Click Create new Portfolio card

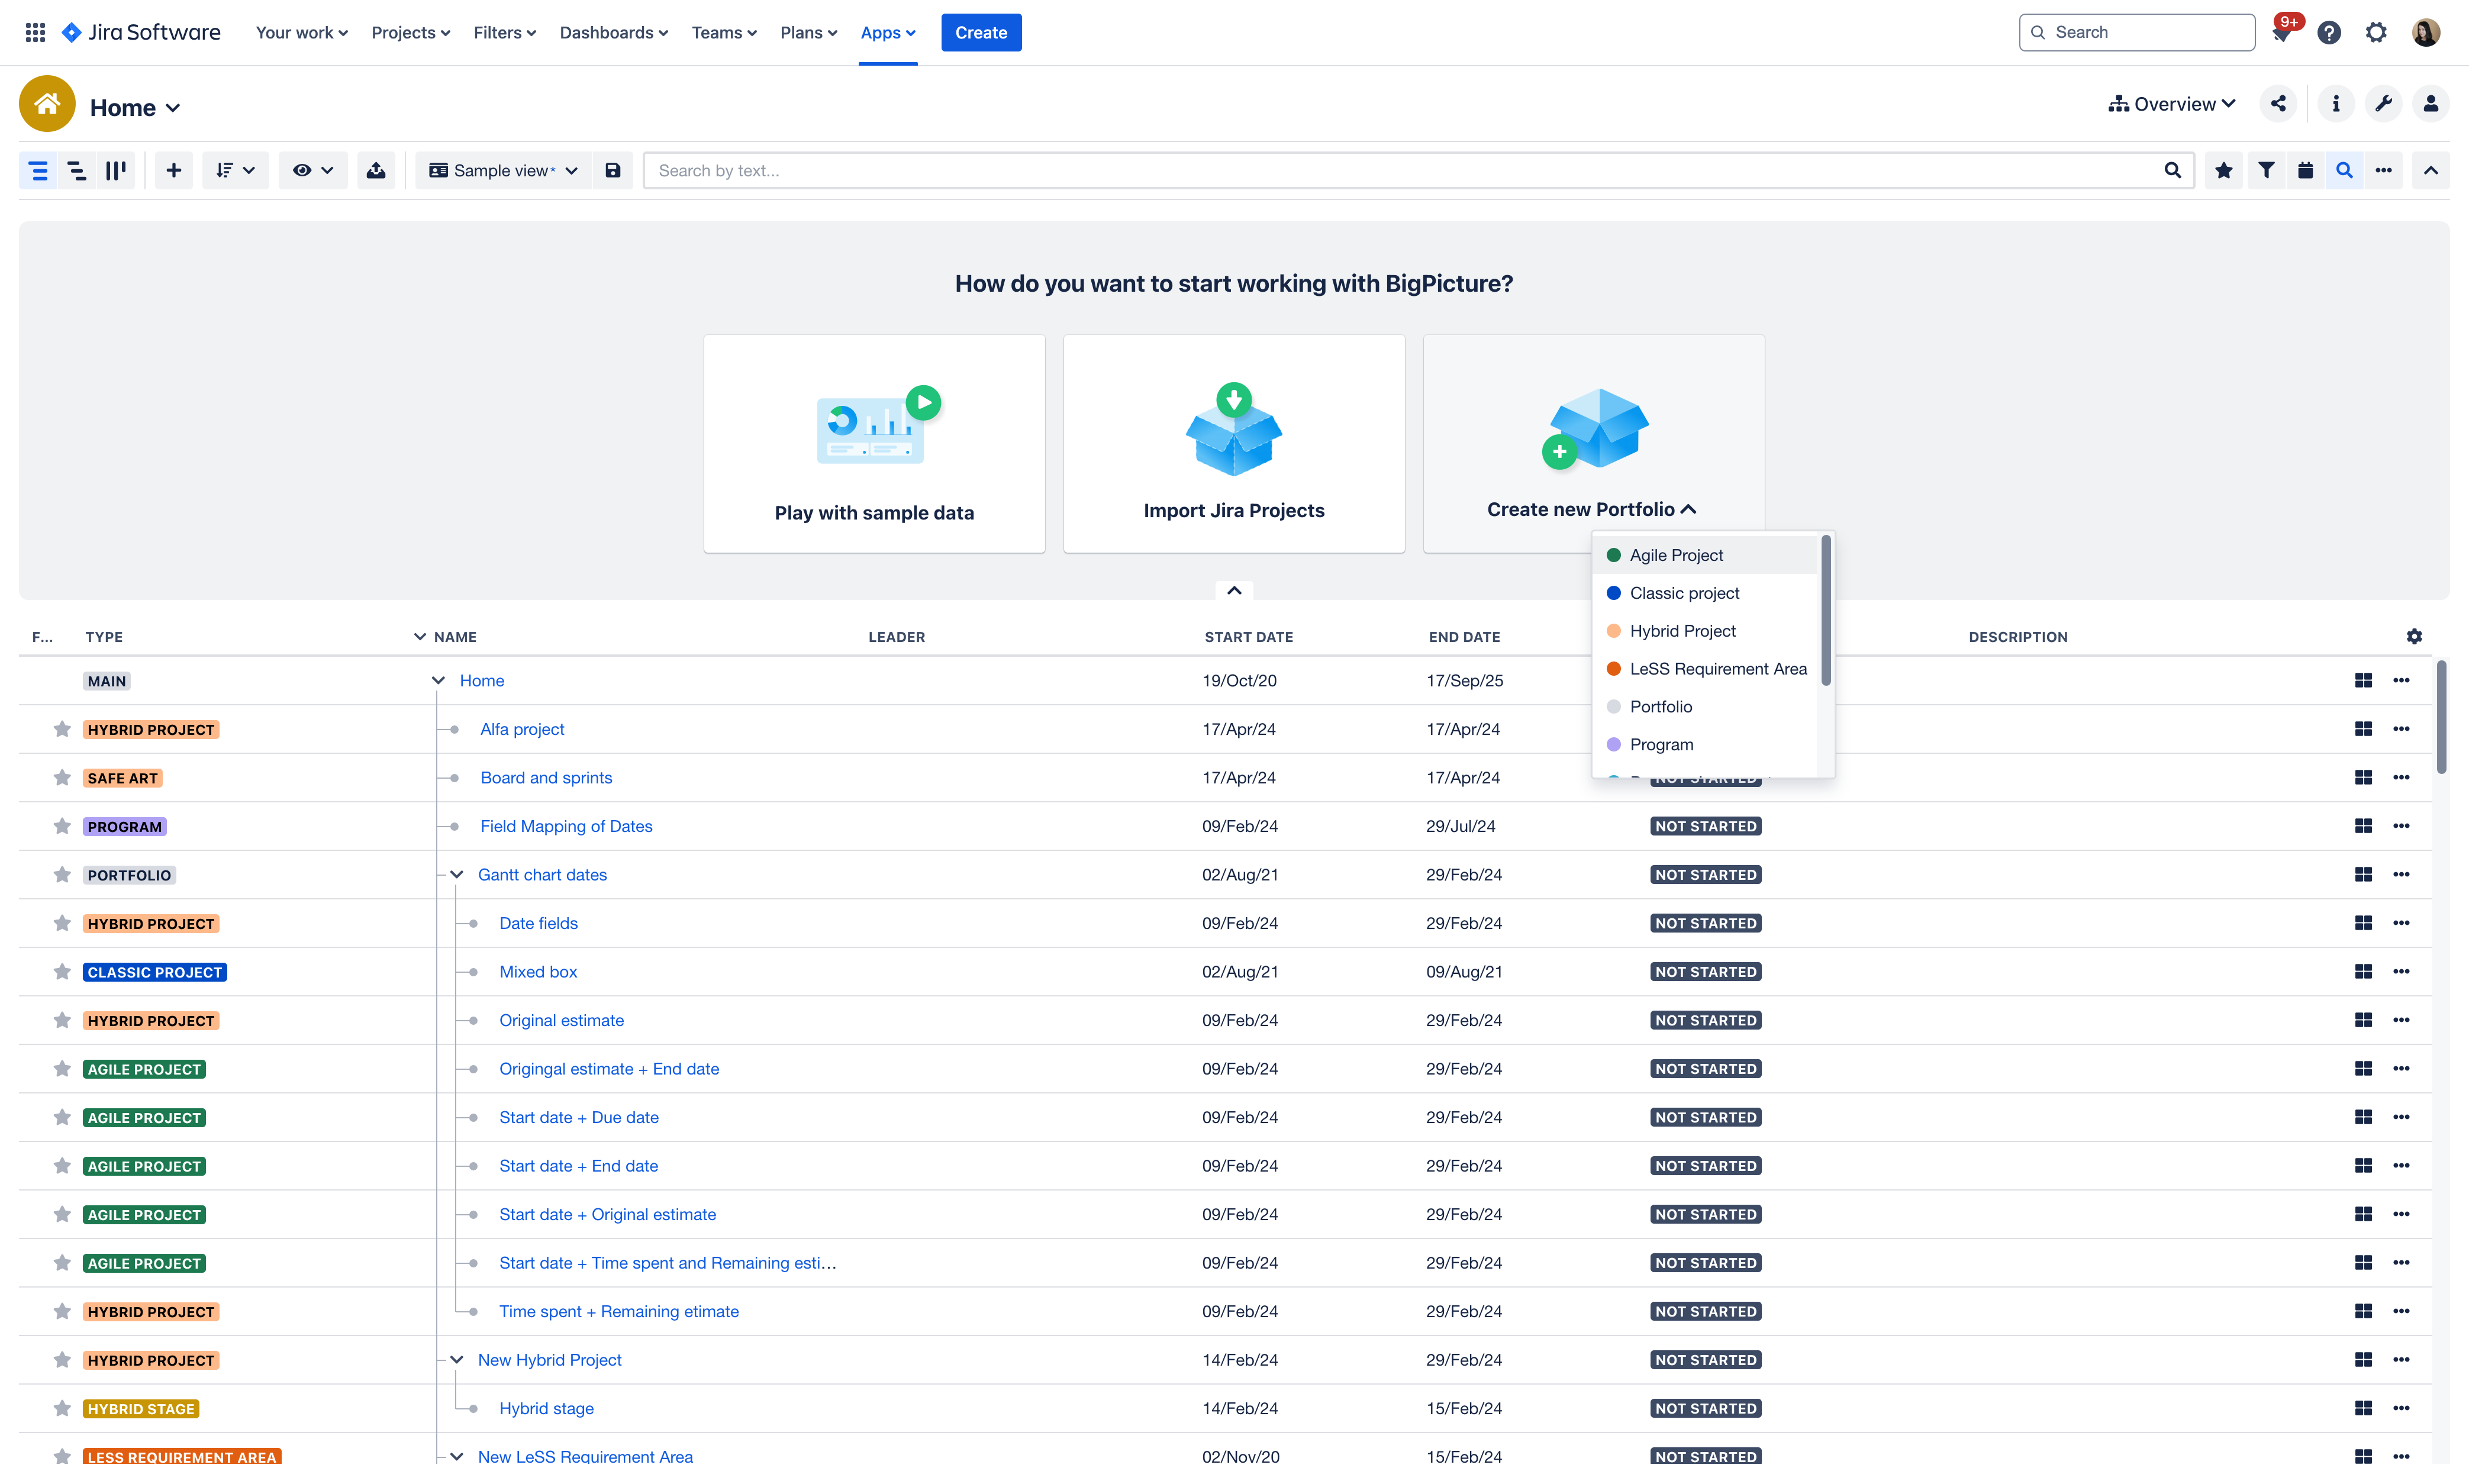click(x=1593, y=443)
